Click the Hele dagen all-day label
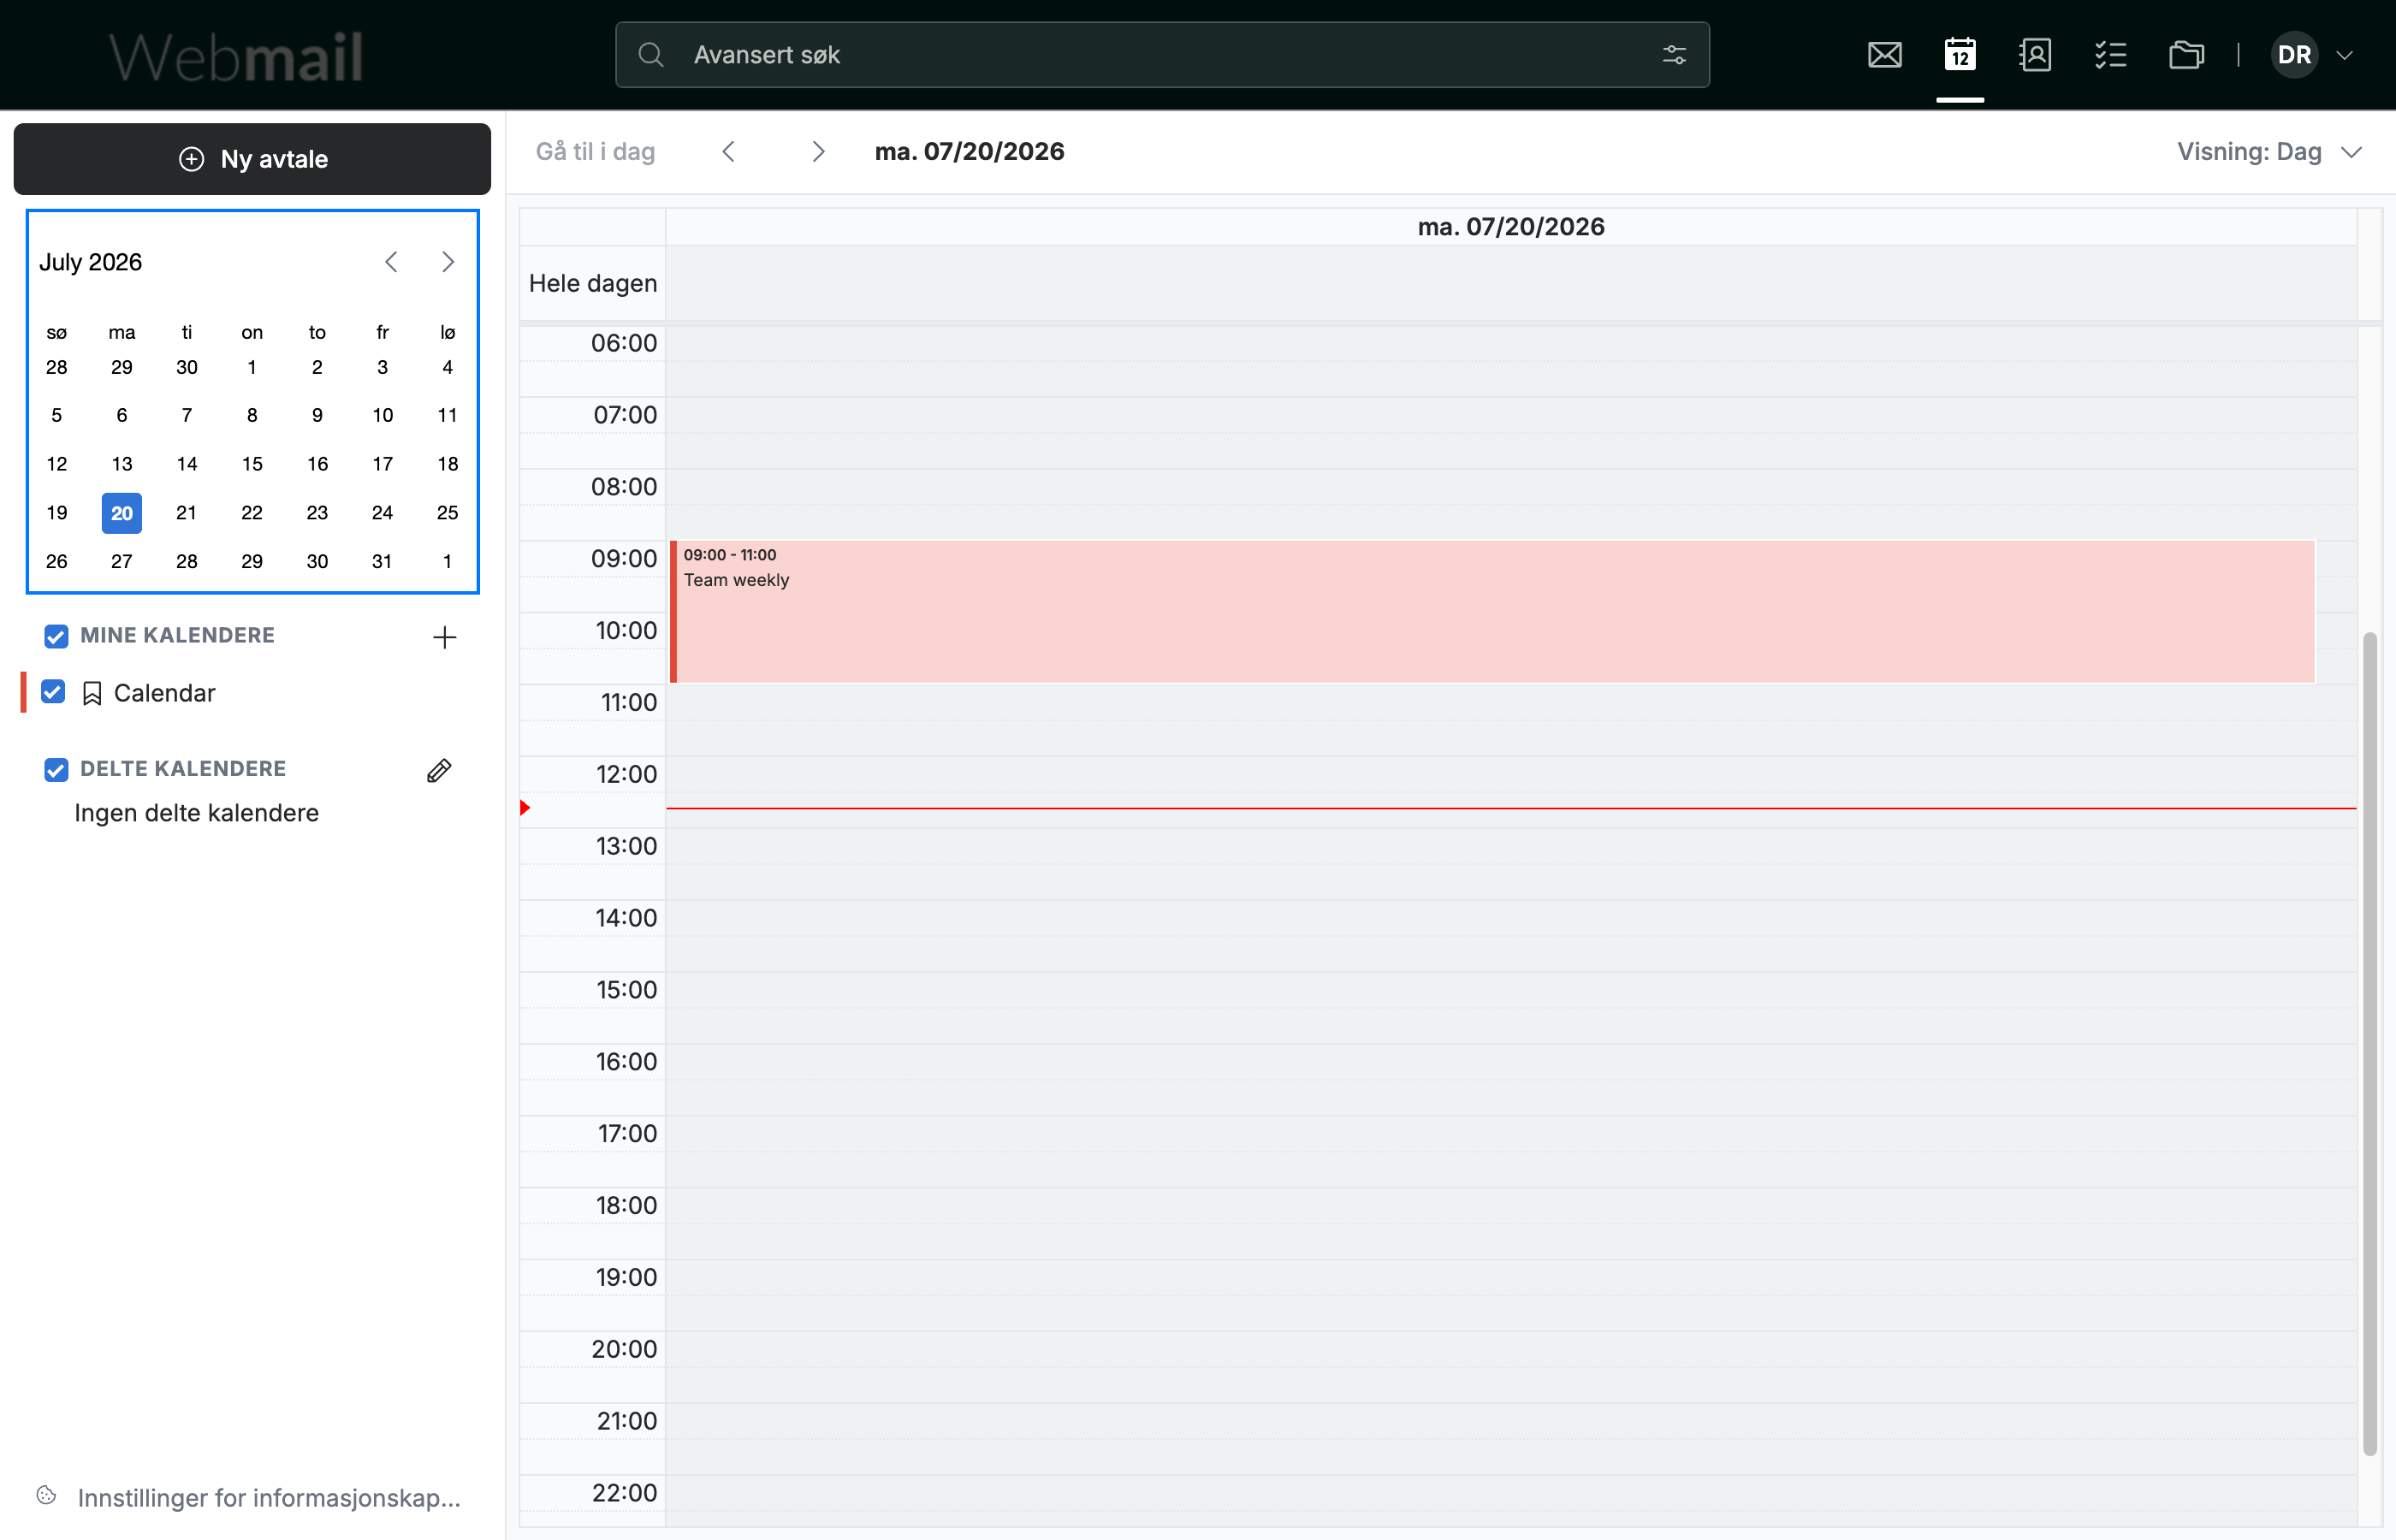This screenshot has width=2396, height=1540. pos(593,284)
